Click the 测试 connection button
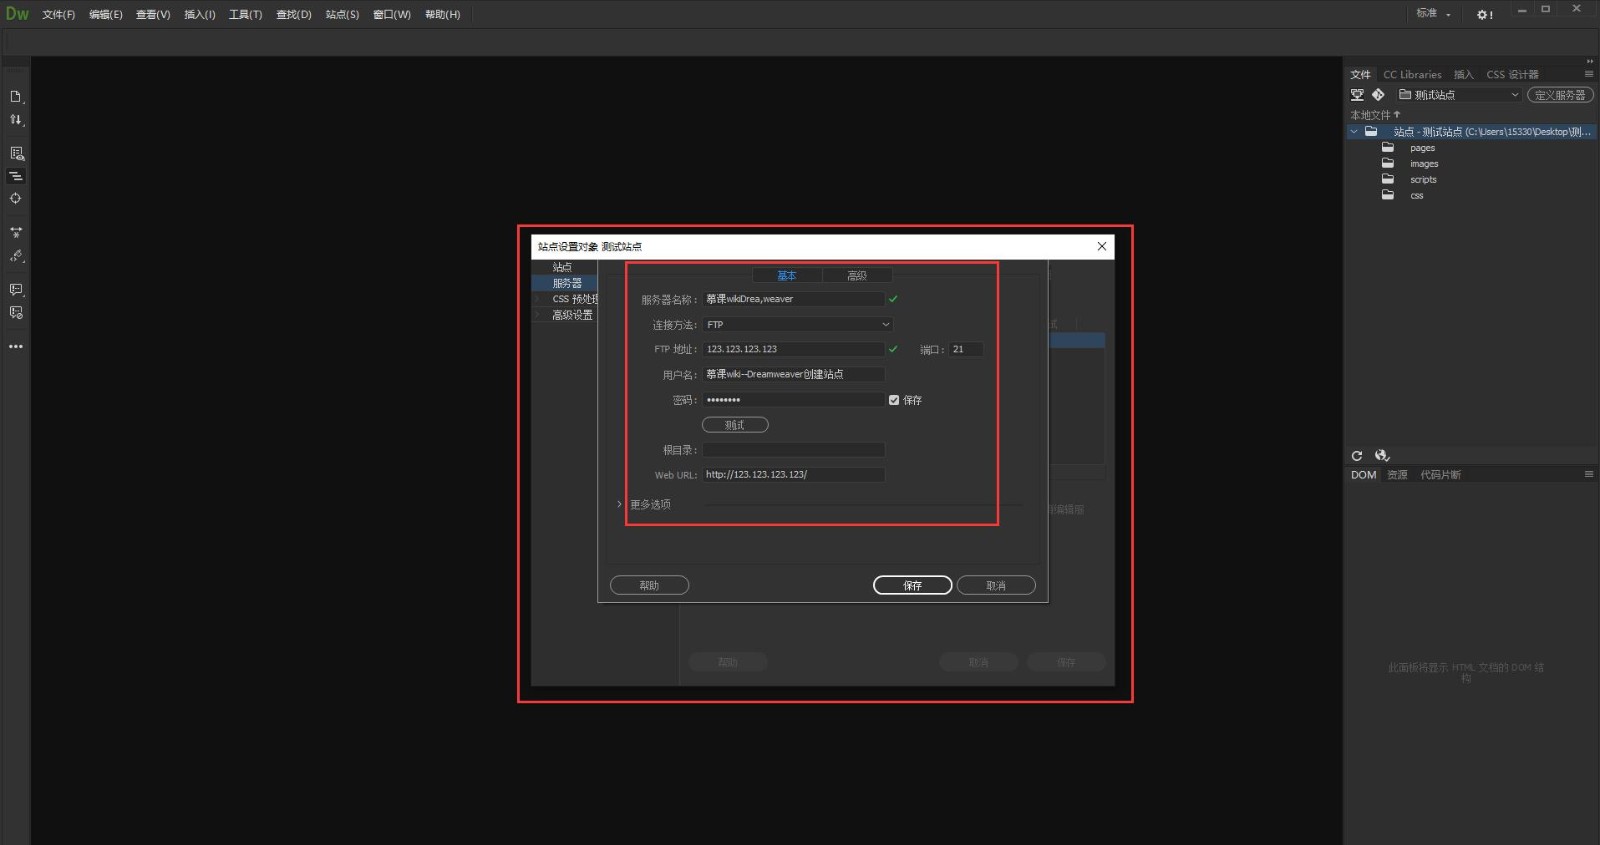Screen dimensions: 1600x845 click(735, 425)
